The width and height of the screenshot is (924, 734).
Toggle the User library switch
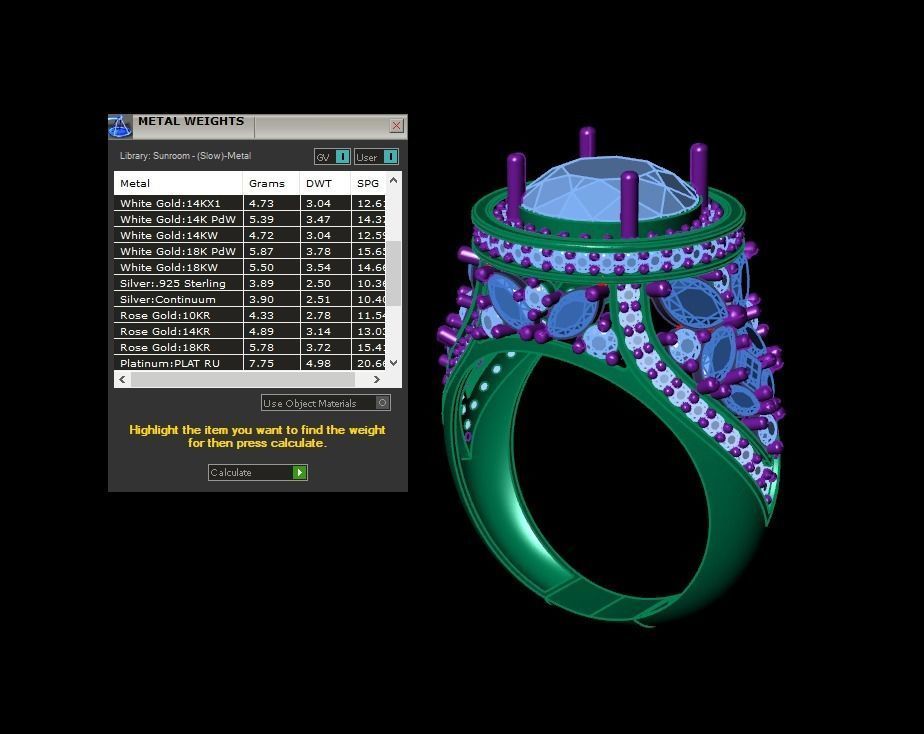point(377,157)
